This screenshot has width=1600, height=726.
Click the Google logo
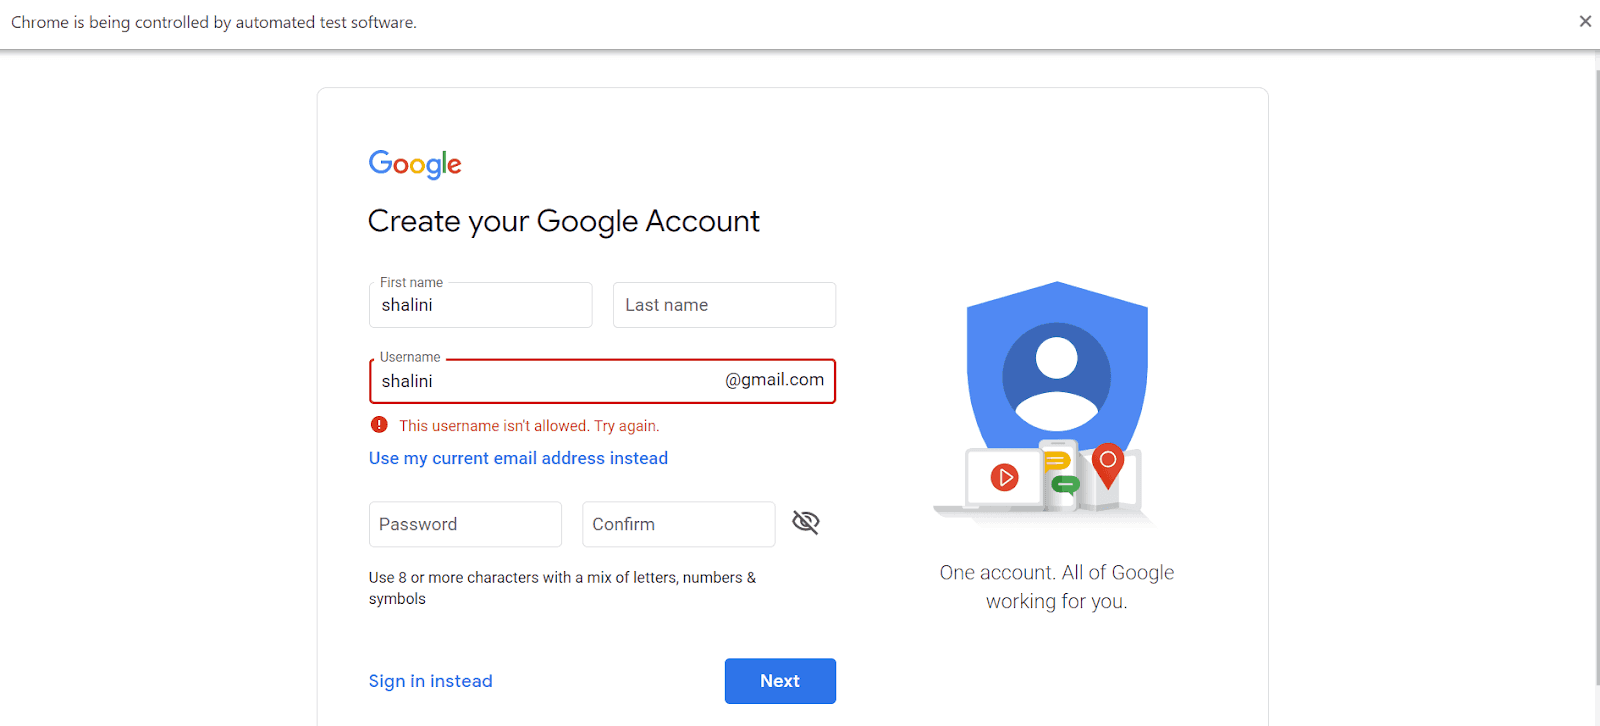(415, 164)
